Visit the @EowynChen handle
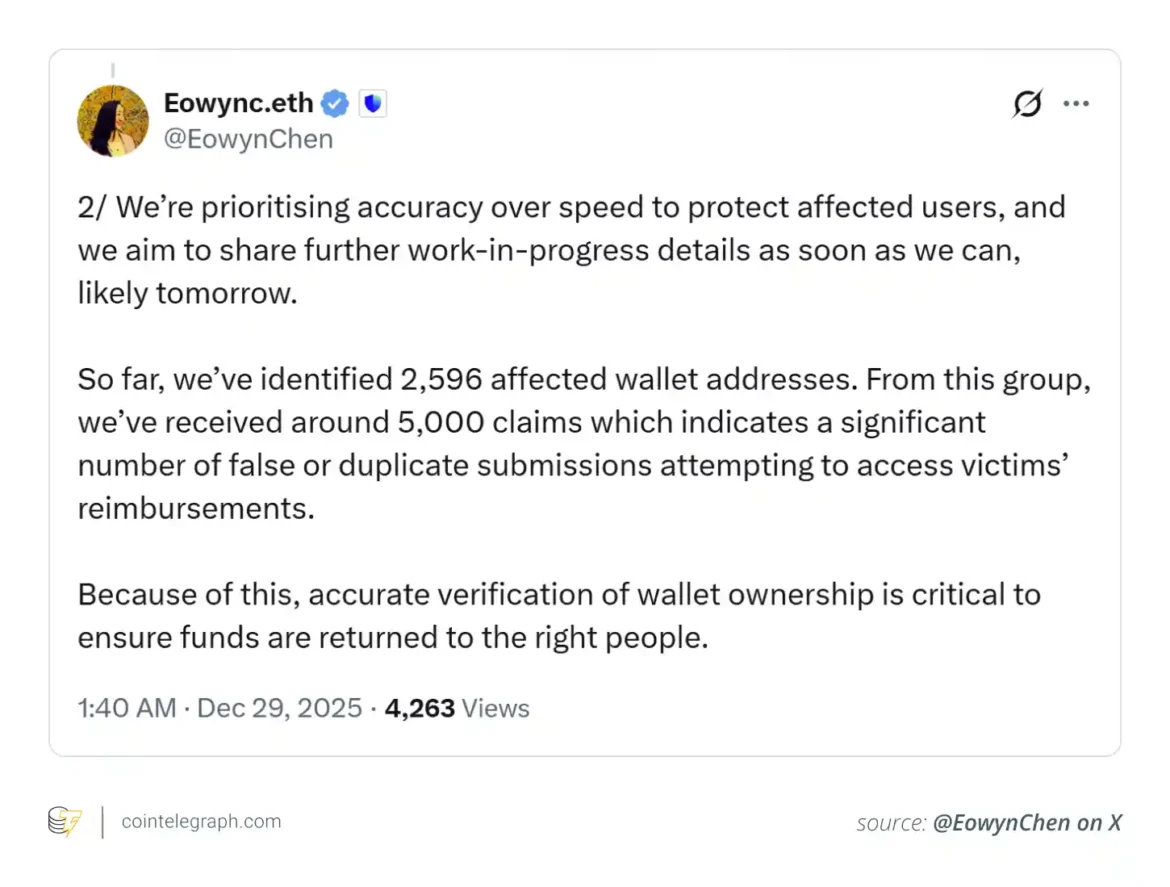 pos(248,139)
